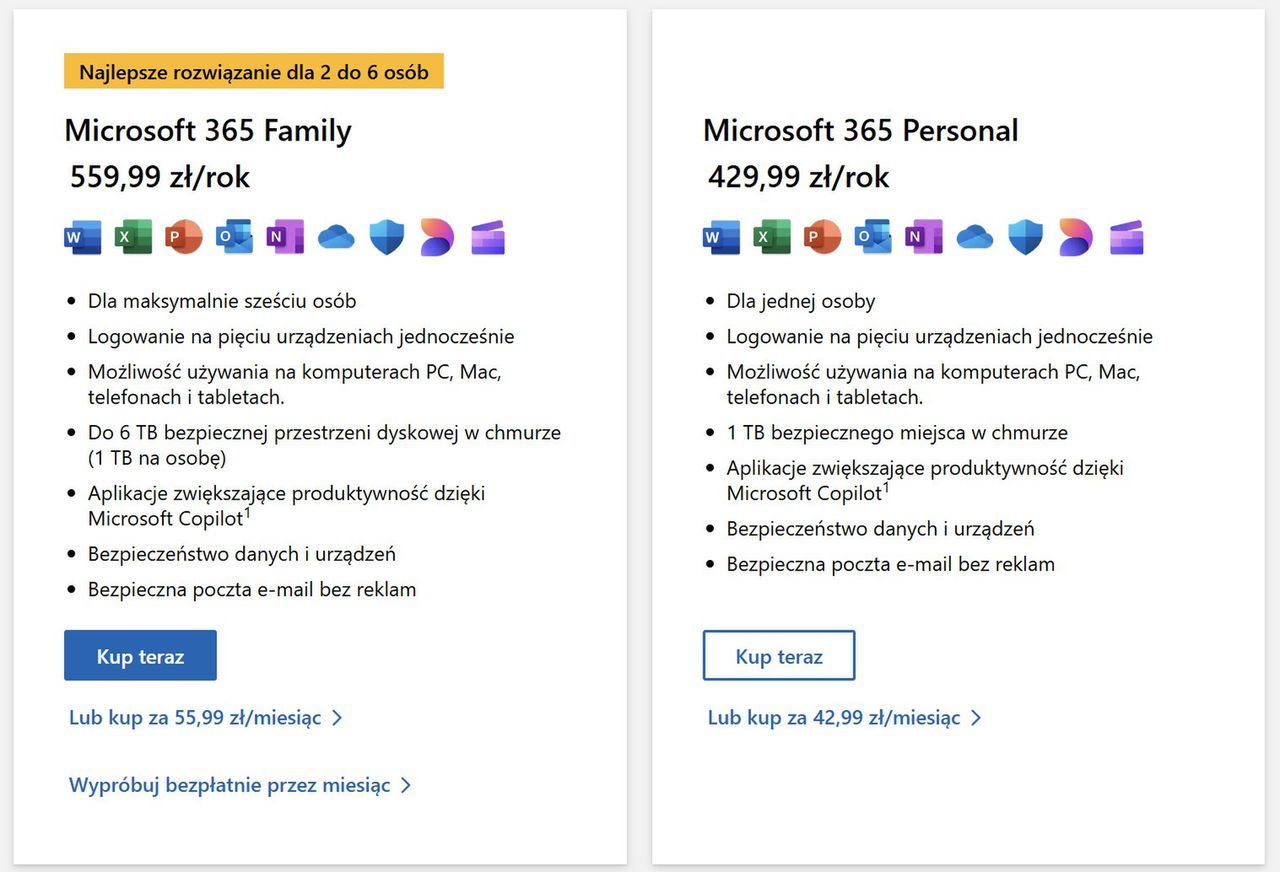Open the Copilot icon in the Personal card

coord(1075,237)
